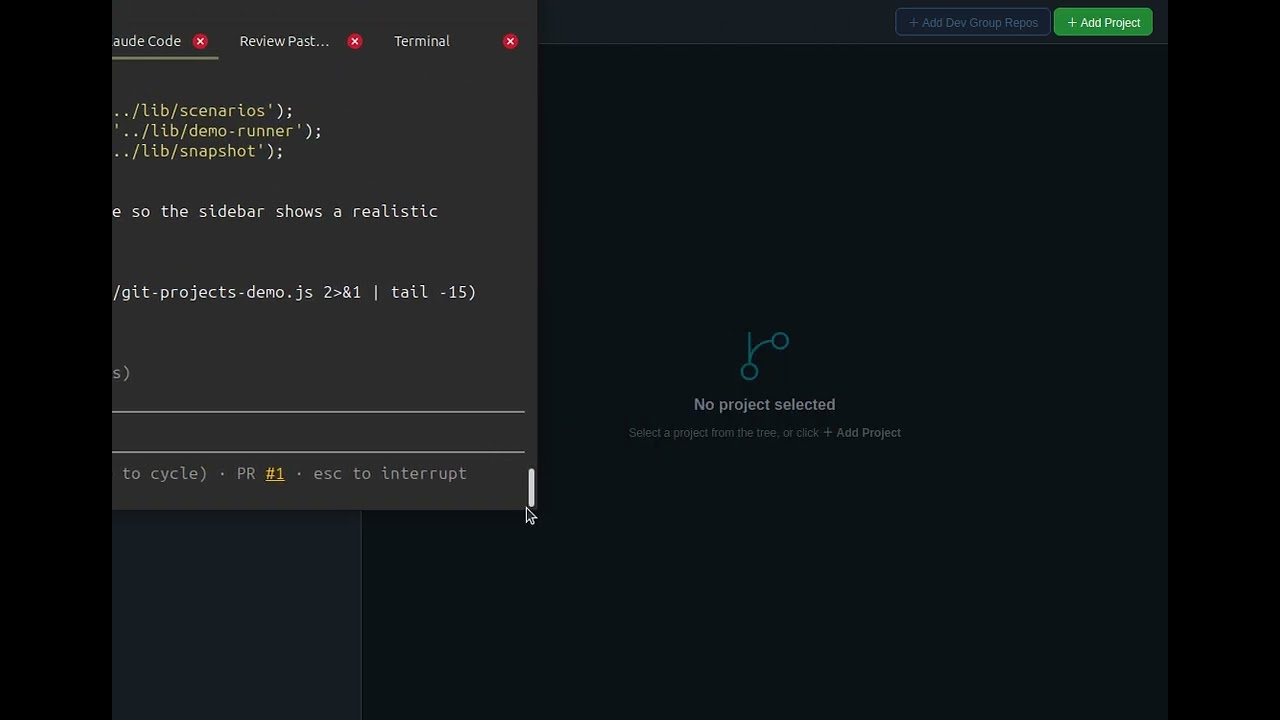Switch to the Claude Code tab
Viewport: 1280px width, 720px height.
147,41
